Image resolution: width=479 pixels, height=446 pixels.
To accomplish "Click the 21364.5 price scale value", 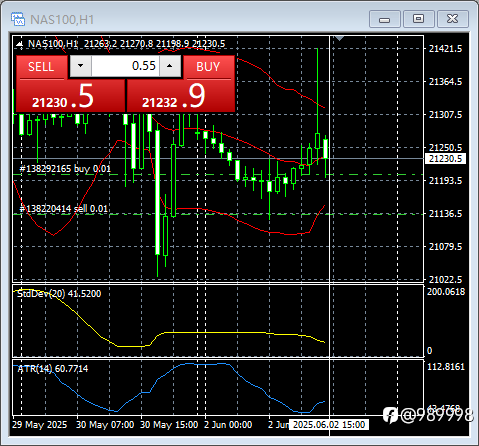I will (445, 82).
